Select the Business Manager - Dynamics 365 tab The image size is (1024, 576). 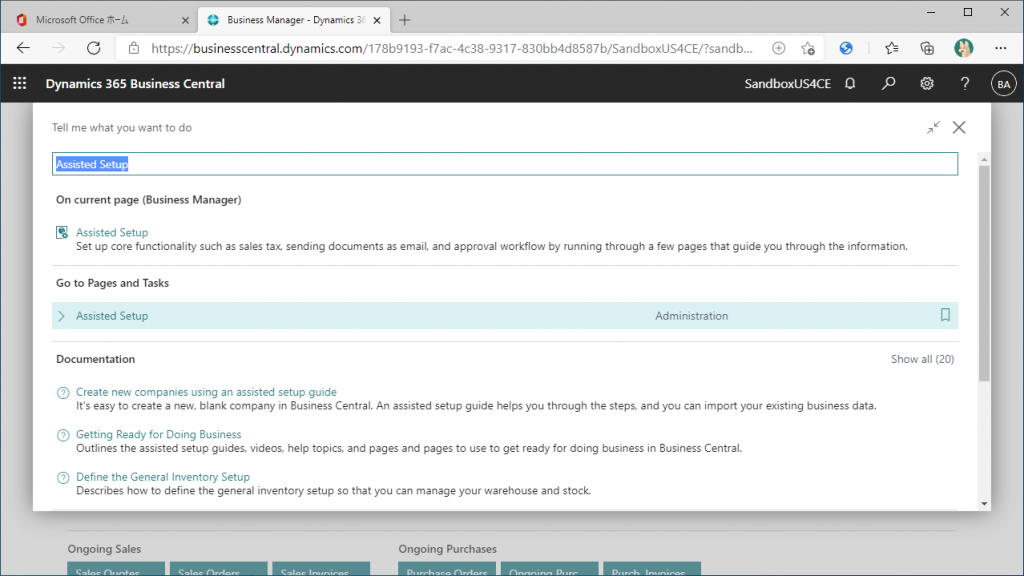pos(294,20)
